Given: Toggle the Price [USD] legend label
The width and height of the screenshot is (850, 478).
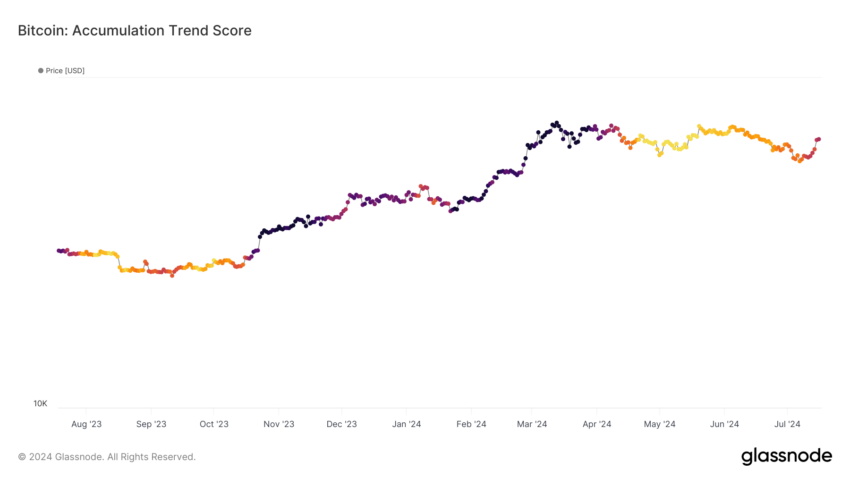Looking at the screenshot, I should pos(65,70).
